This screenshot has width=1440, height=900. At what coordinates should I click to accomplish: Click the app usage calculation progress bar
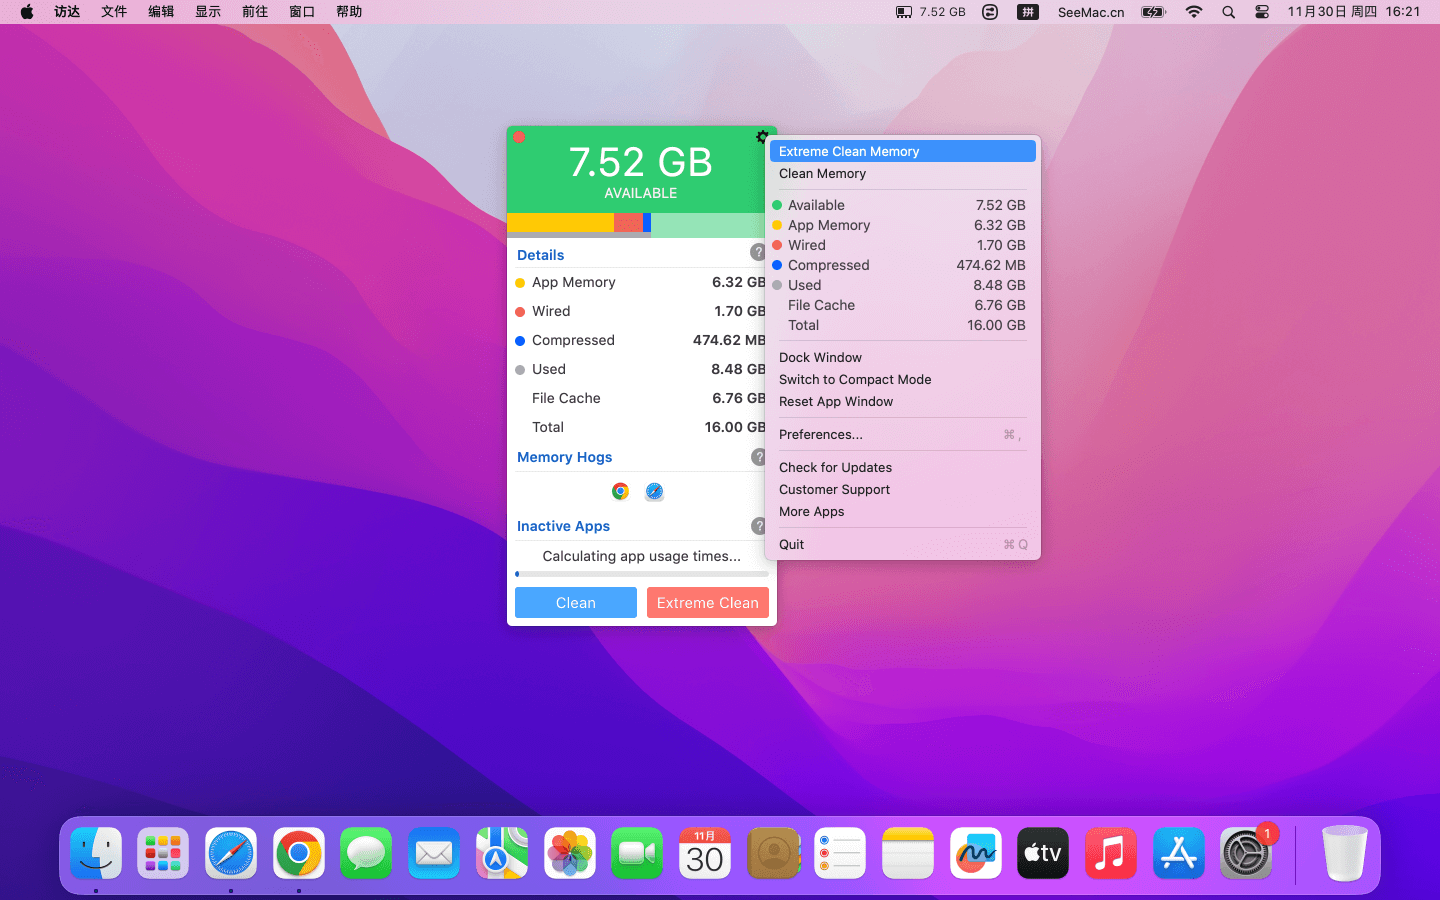642,574
